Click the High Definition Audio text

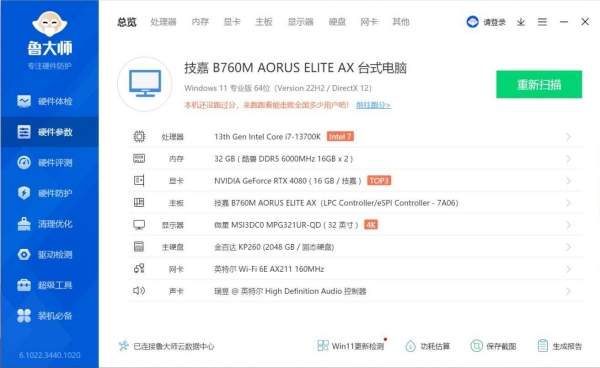pyautogui.click(x=290, y=291)
